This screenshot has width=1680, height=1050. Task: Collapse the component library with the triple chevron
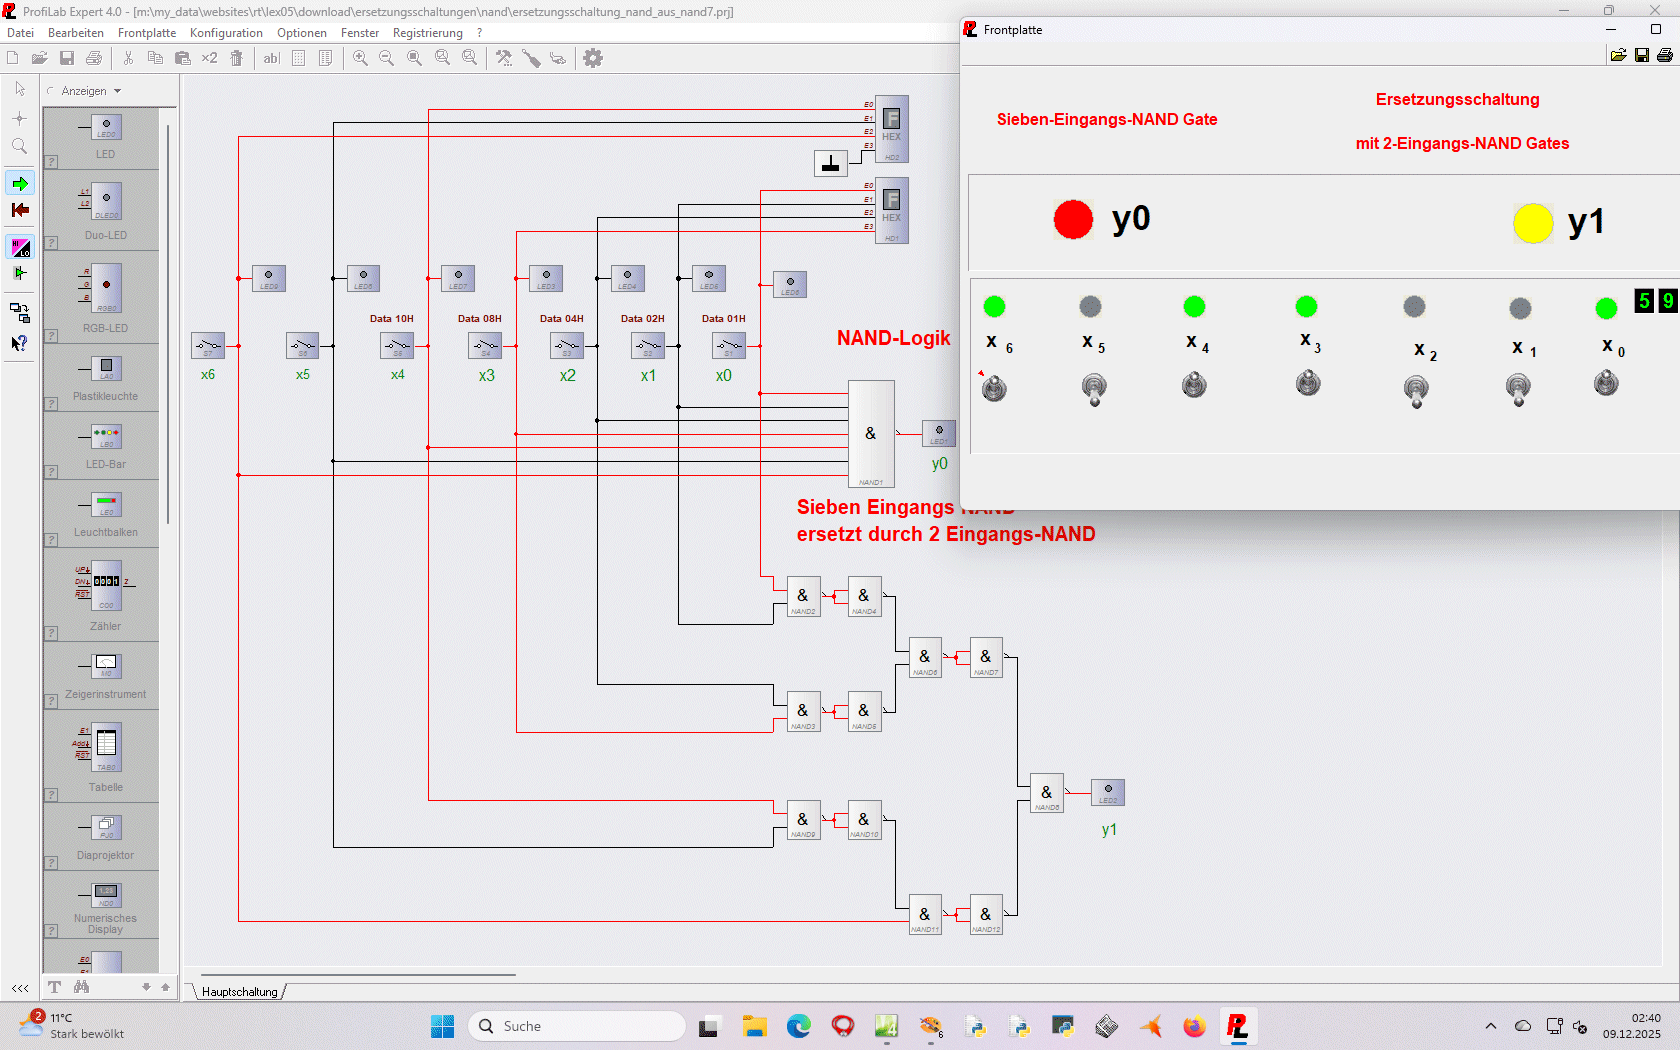pyautogui.click(x=20, y=987)
